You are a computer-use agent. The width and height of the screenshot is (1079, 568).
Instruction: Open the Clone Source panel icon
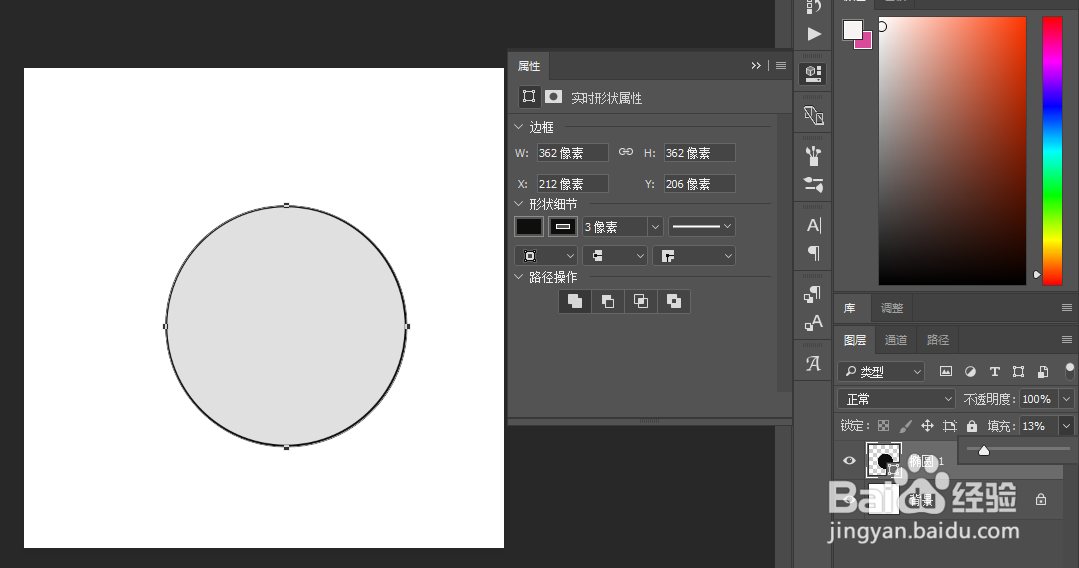[x=813, y=115]
